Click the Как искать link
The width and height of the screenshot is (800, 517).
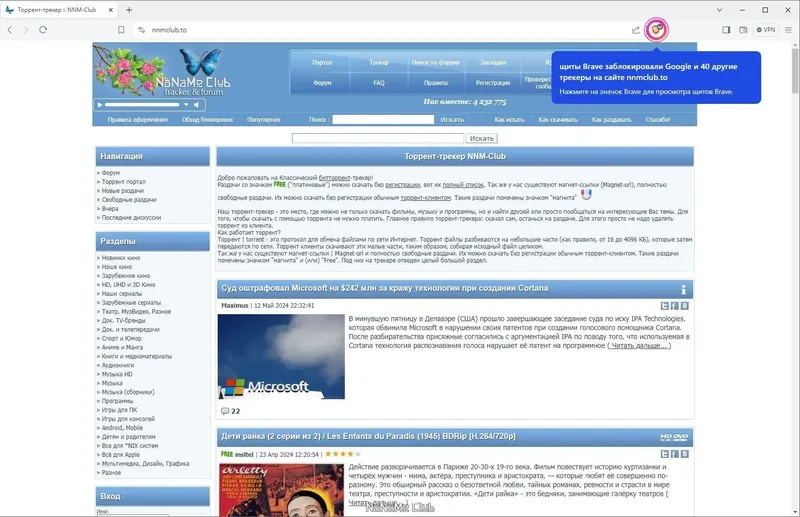point(509,119)
